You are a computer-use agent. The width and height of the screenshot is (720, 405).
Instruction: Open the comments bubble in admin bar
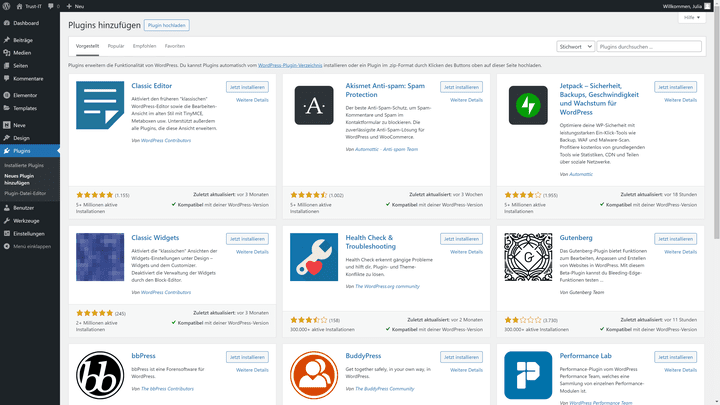pyautogui.click(x=54, y=6)
